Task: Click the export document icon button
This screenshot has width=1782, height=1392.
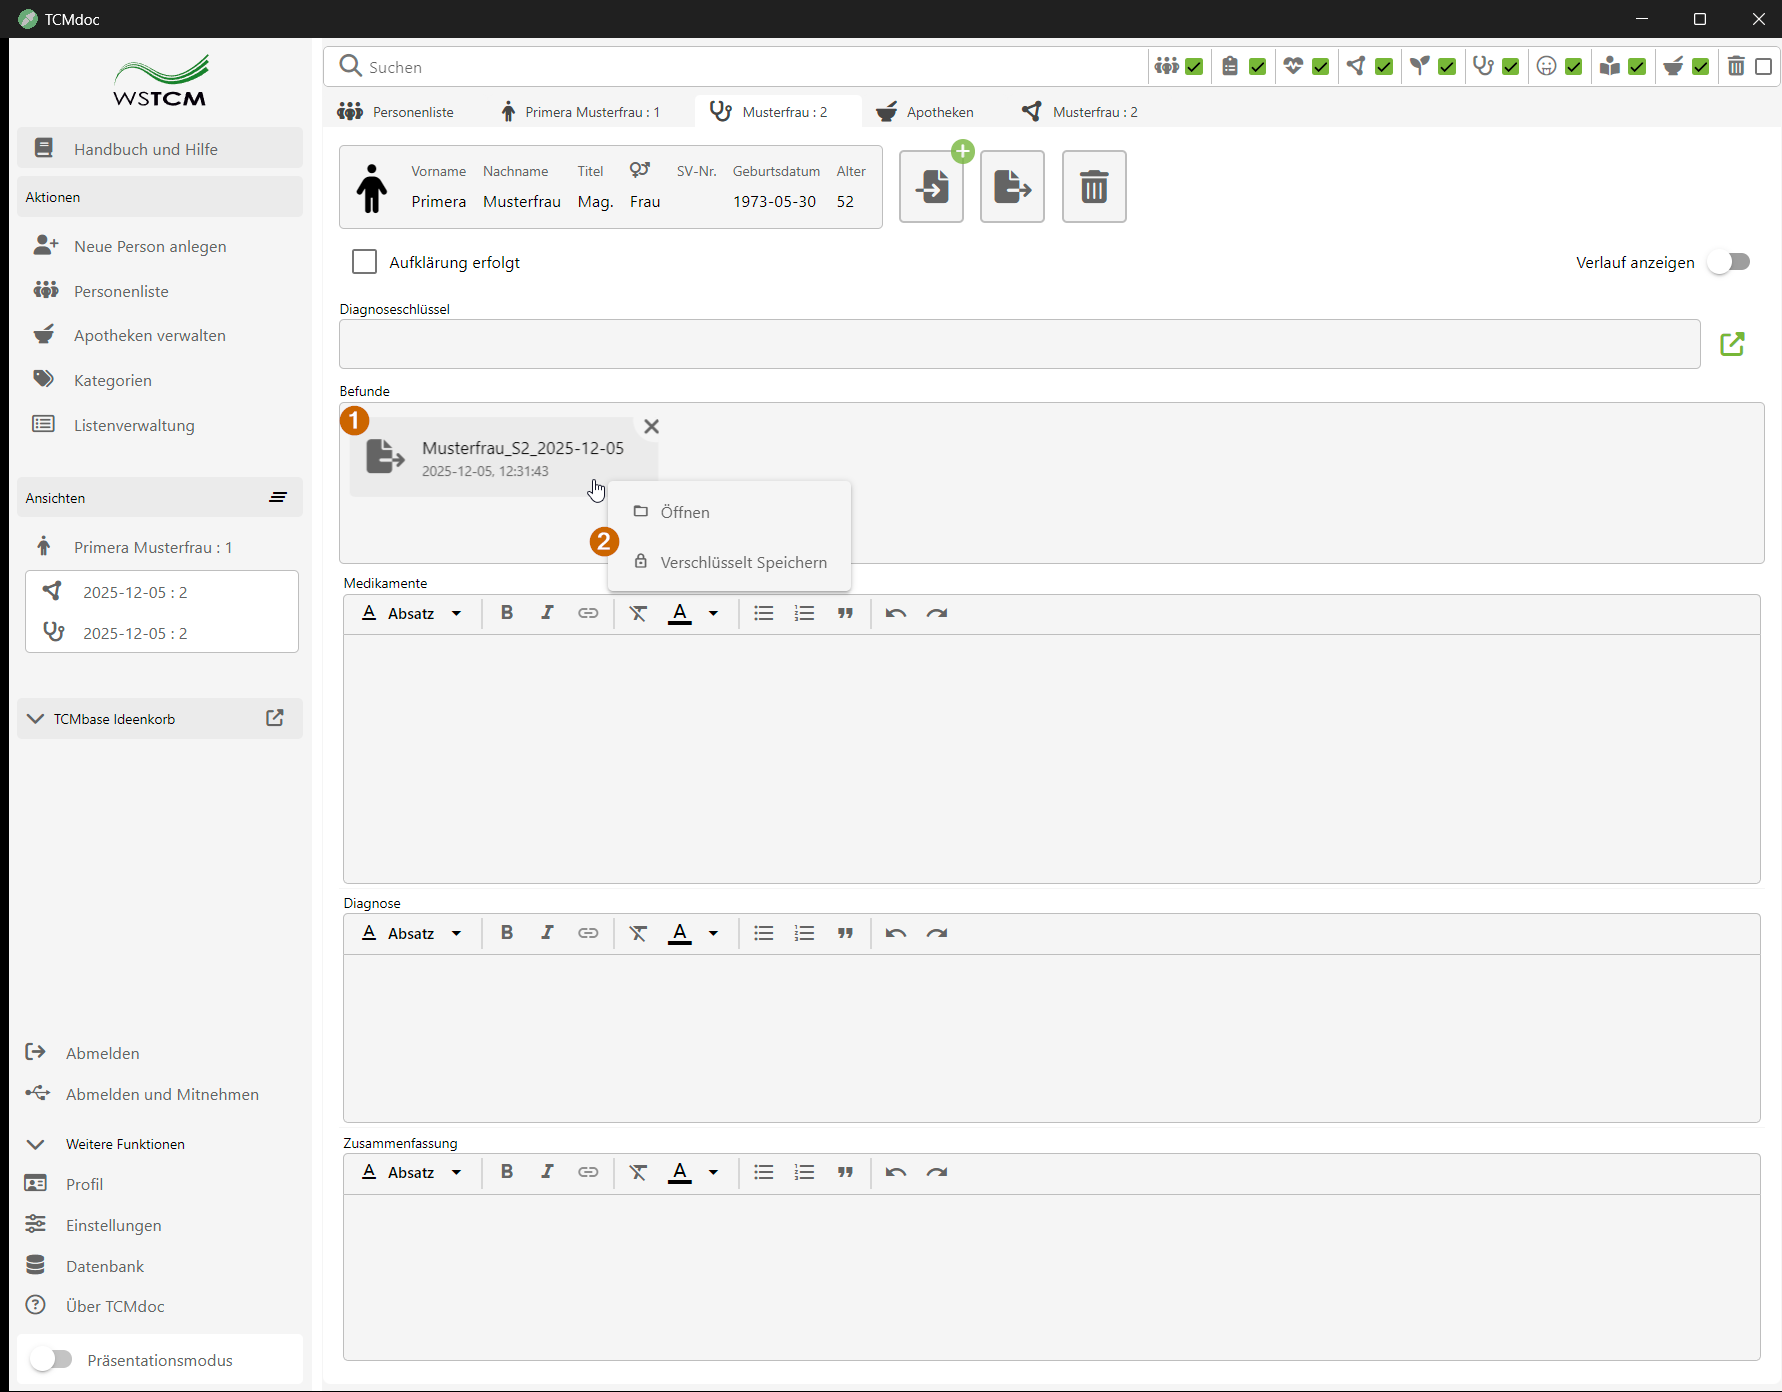Action: click(x=1012, y=187)
